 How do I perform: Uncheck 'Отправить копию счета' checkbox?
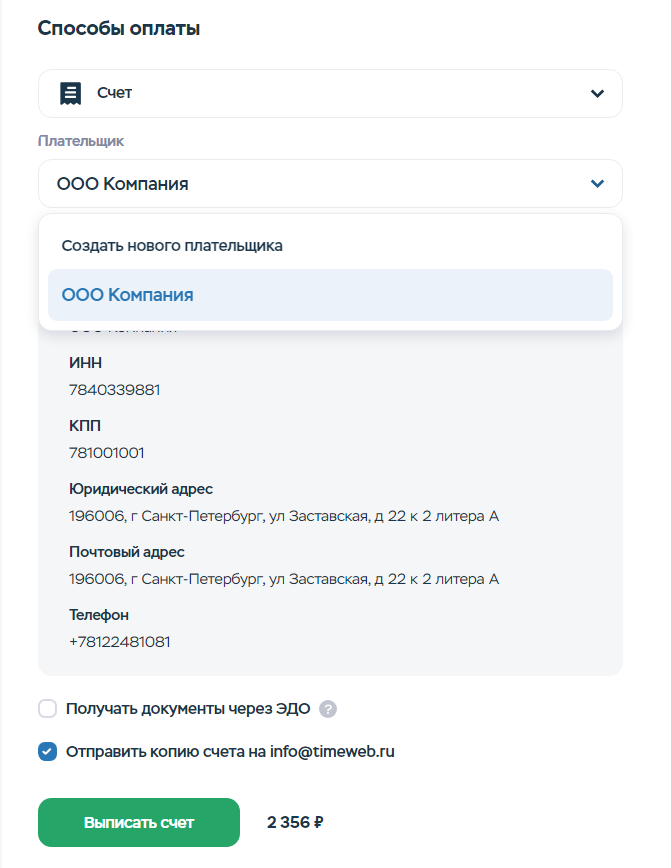(47, 751)
